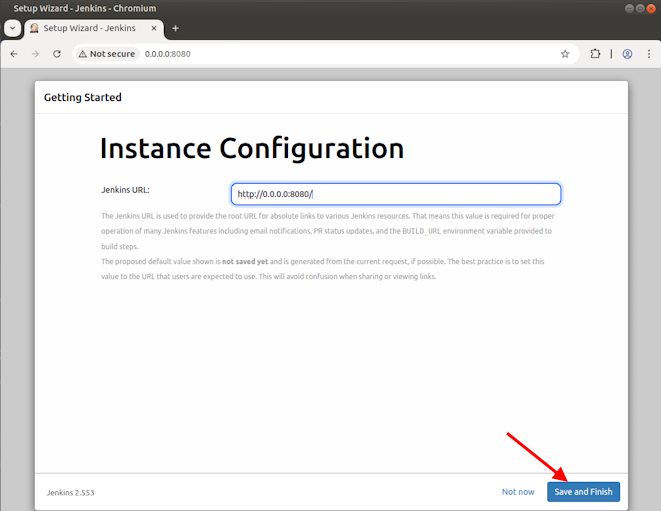This screenshot has height=511, width=661.
Task: Skip setup with the Not now link
Action: (x=518, y=492)
